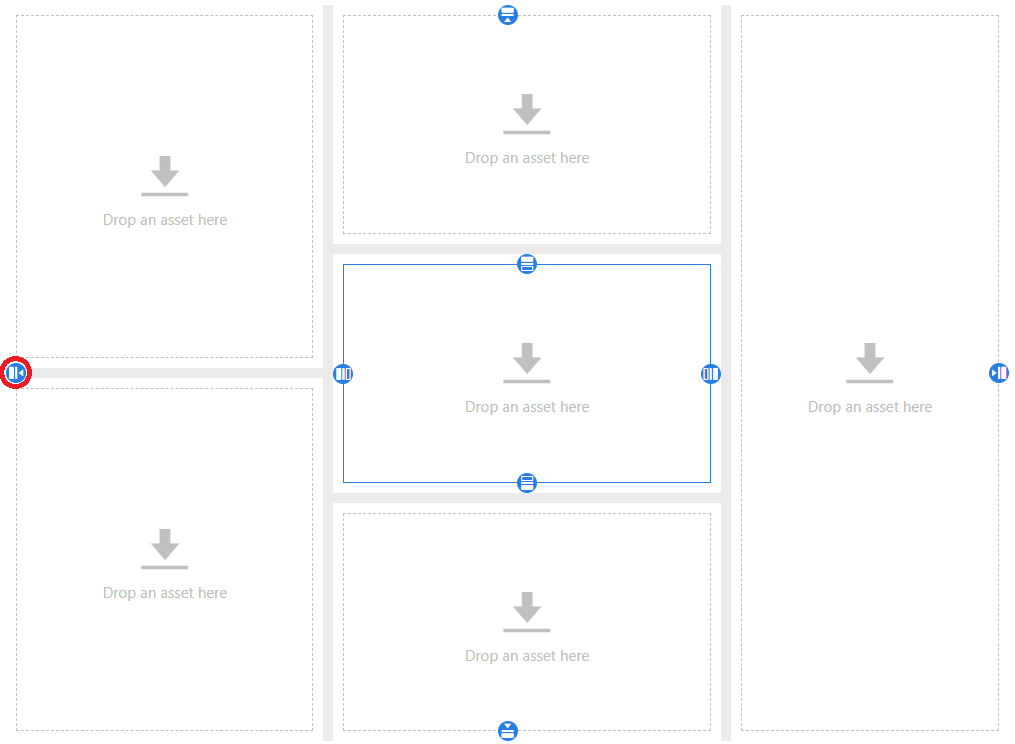Click the split-row handle on the selected cell's bottom edge
The width and height of the screenshot is (1015, 744).
pyautogui.click(x=527, y=483)
